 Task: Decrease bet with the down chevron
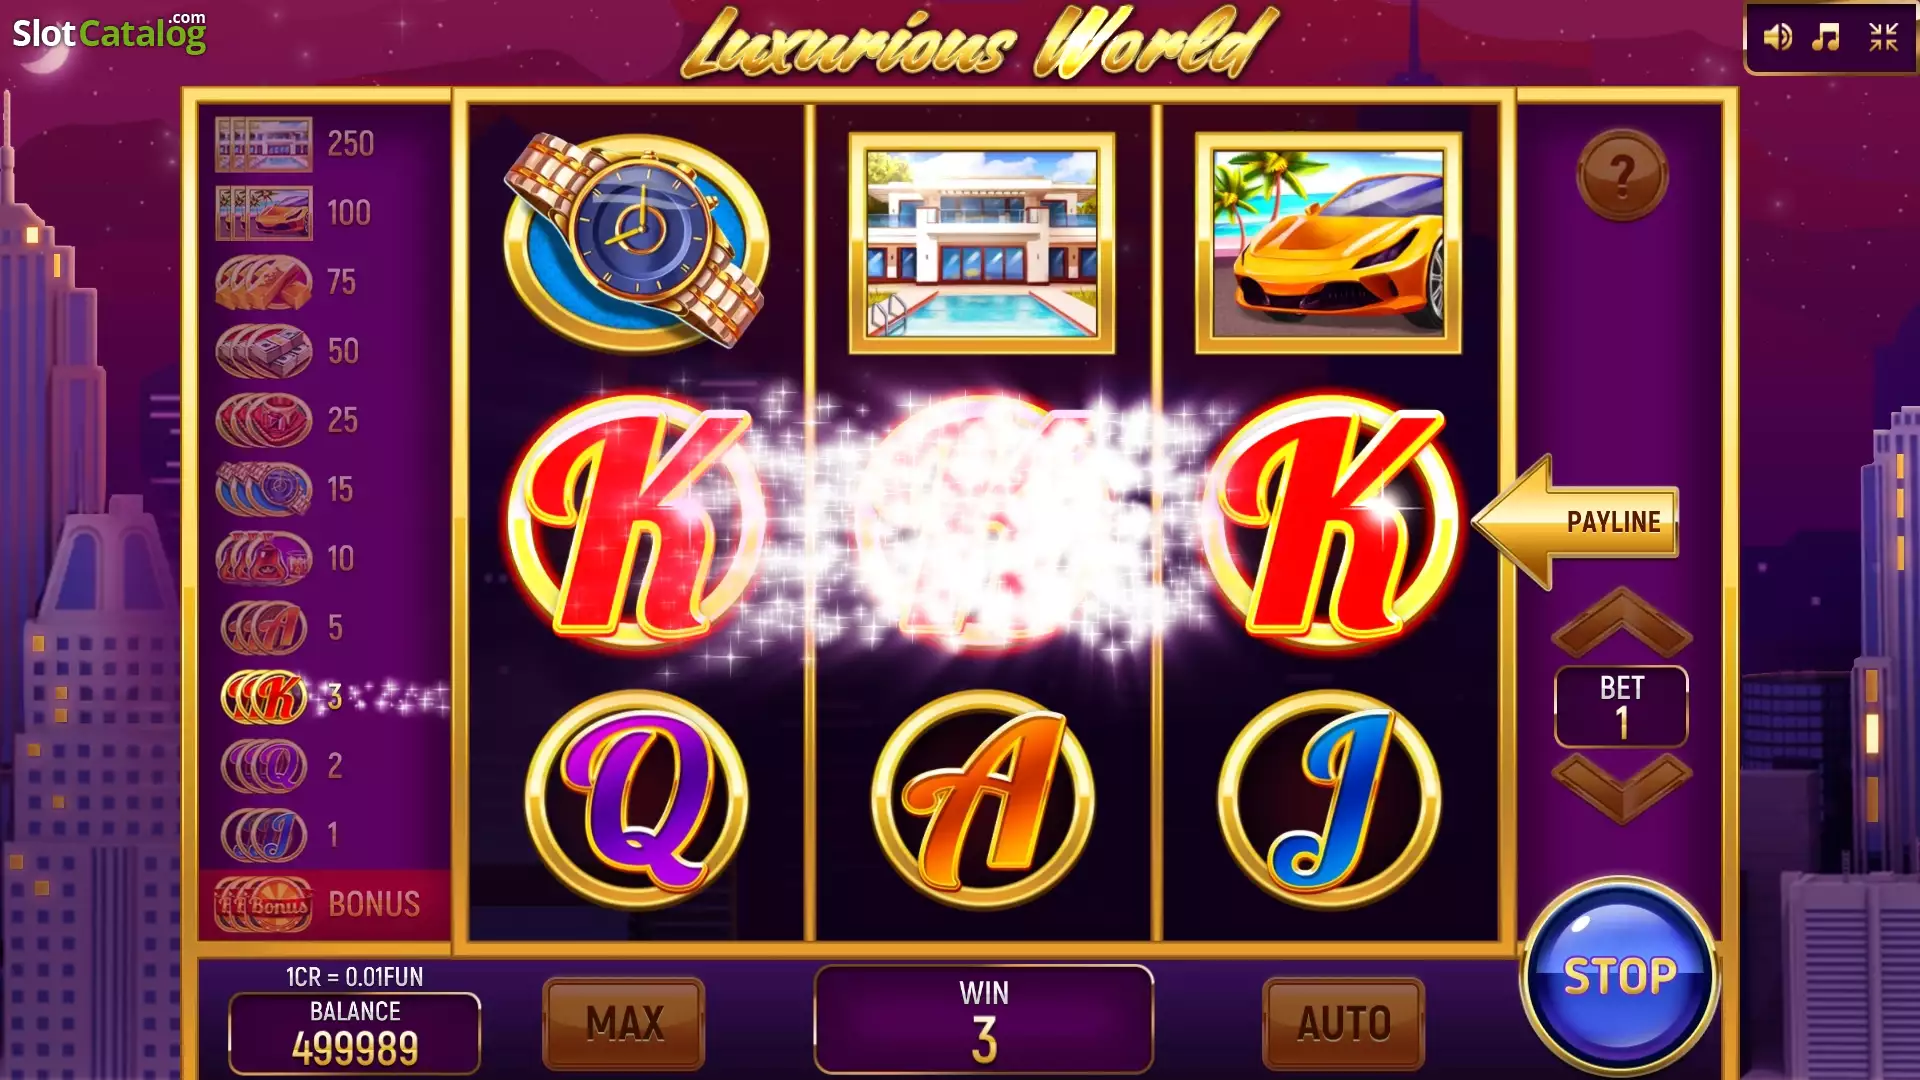coord(1621,788)
